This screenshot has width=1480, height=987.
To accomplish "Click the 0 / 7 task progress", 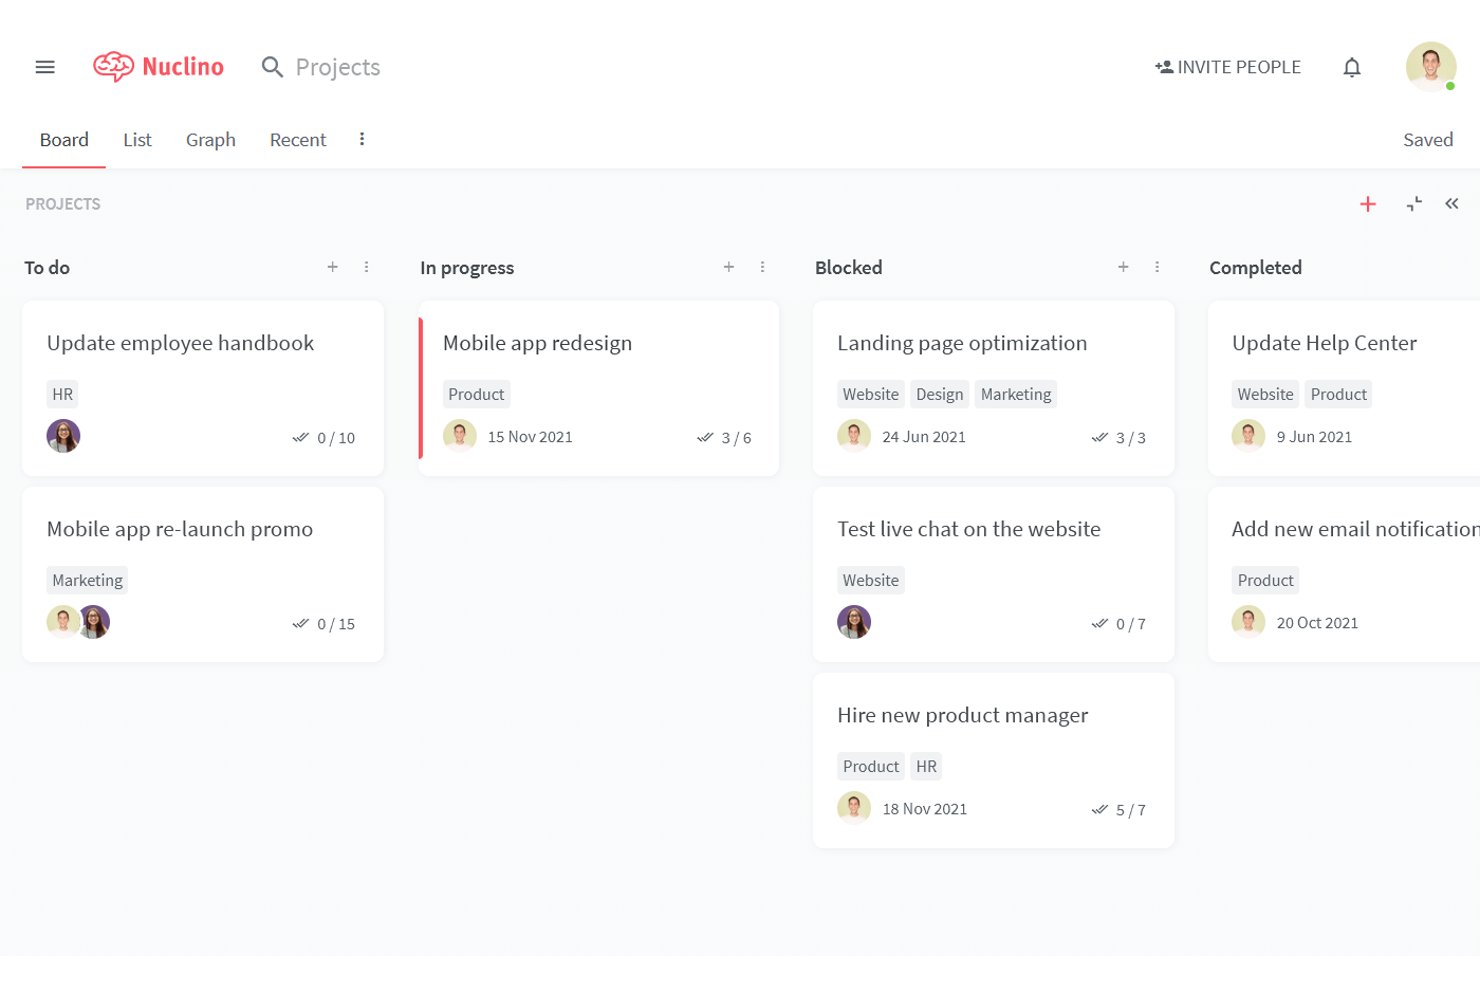I will 1119,624.
